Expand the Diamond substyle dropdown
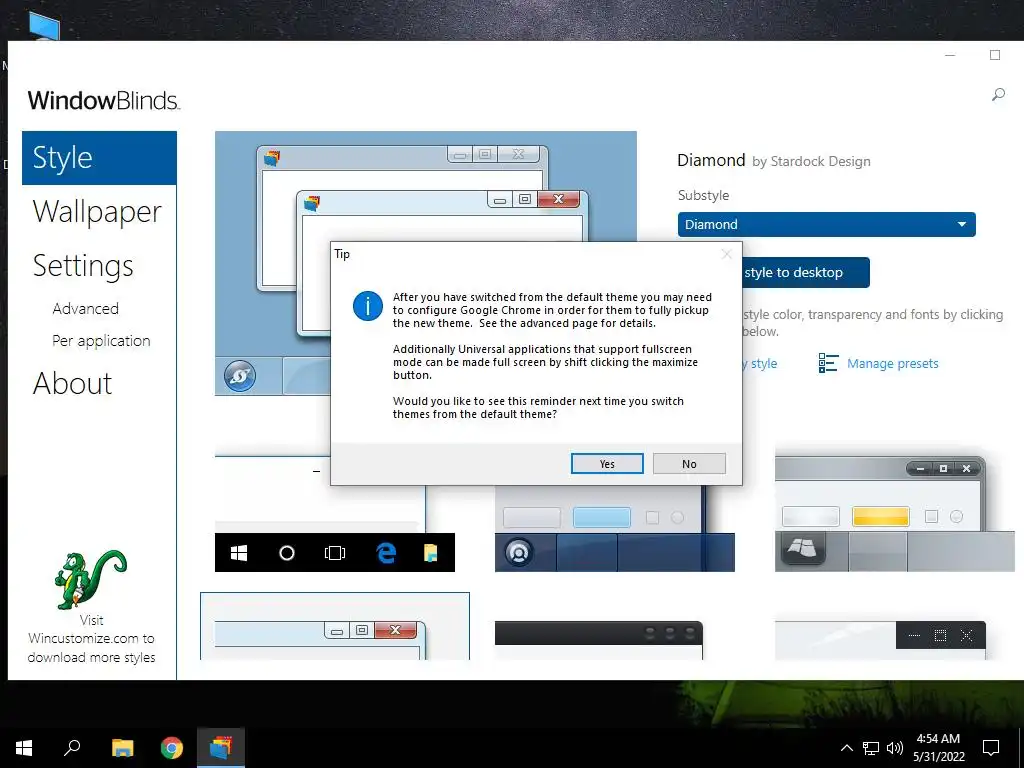The image size is (1024, 768). pyautogui.click(x=826, y=225)
